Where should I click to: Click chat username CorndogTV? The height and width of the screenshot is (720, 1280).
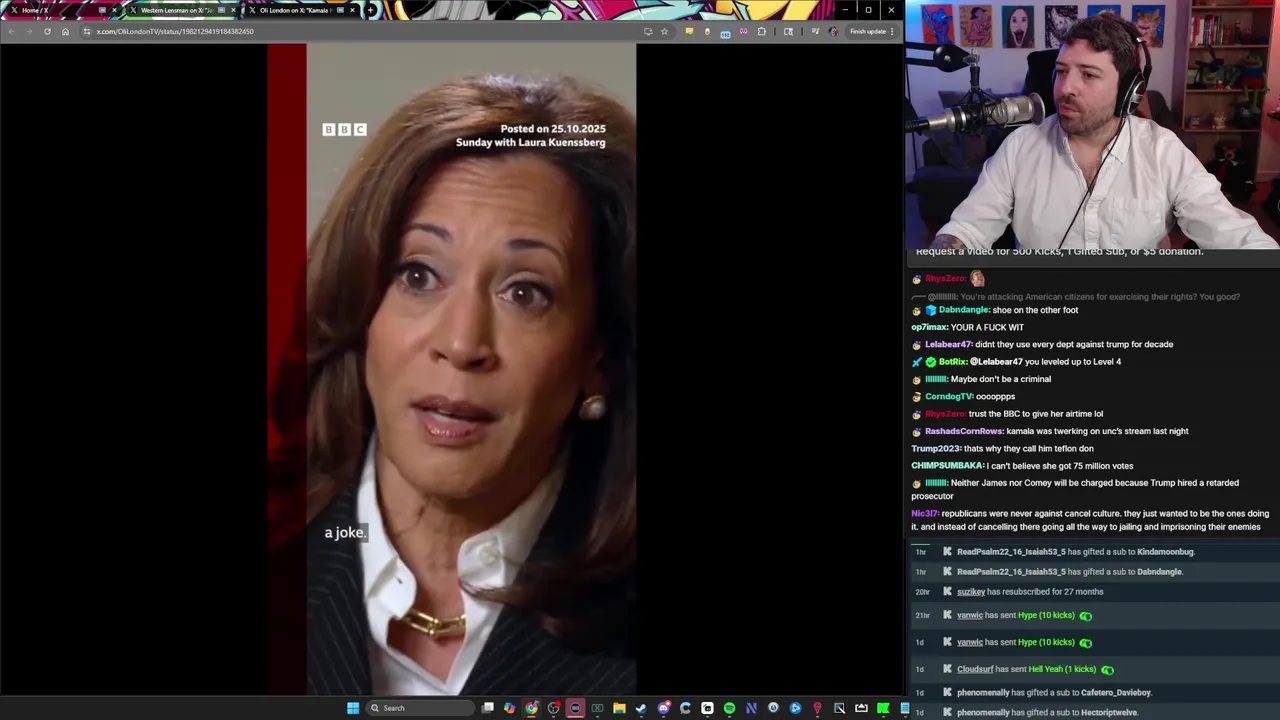click(x=948, y=396)
